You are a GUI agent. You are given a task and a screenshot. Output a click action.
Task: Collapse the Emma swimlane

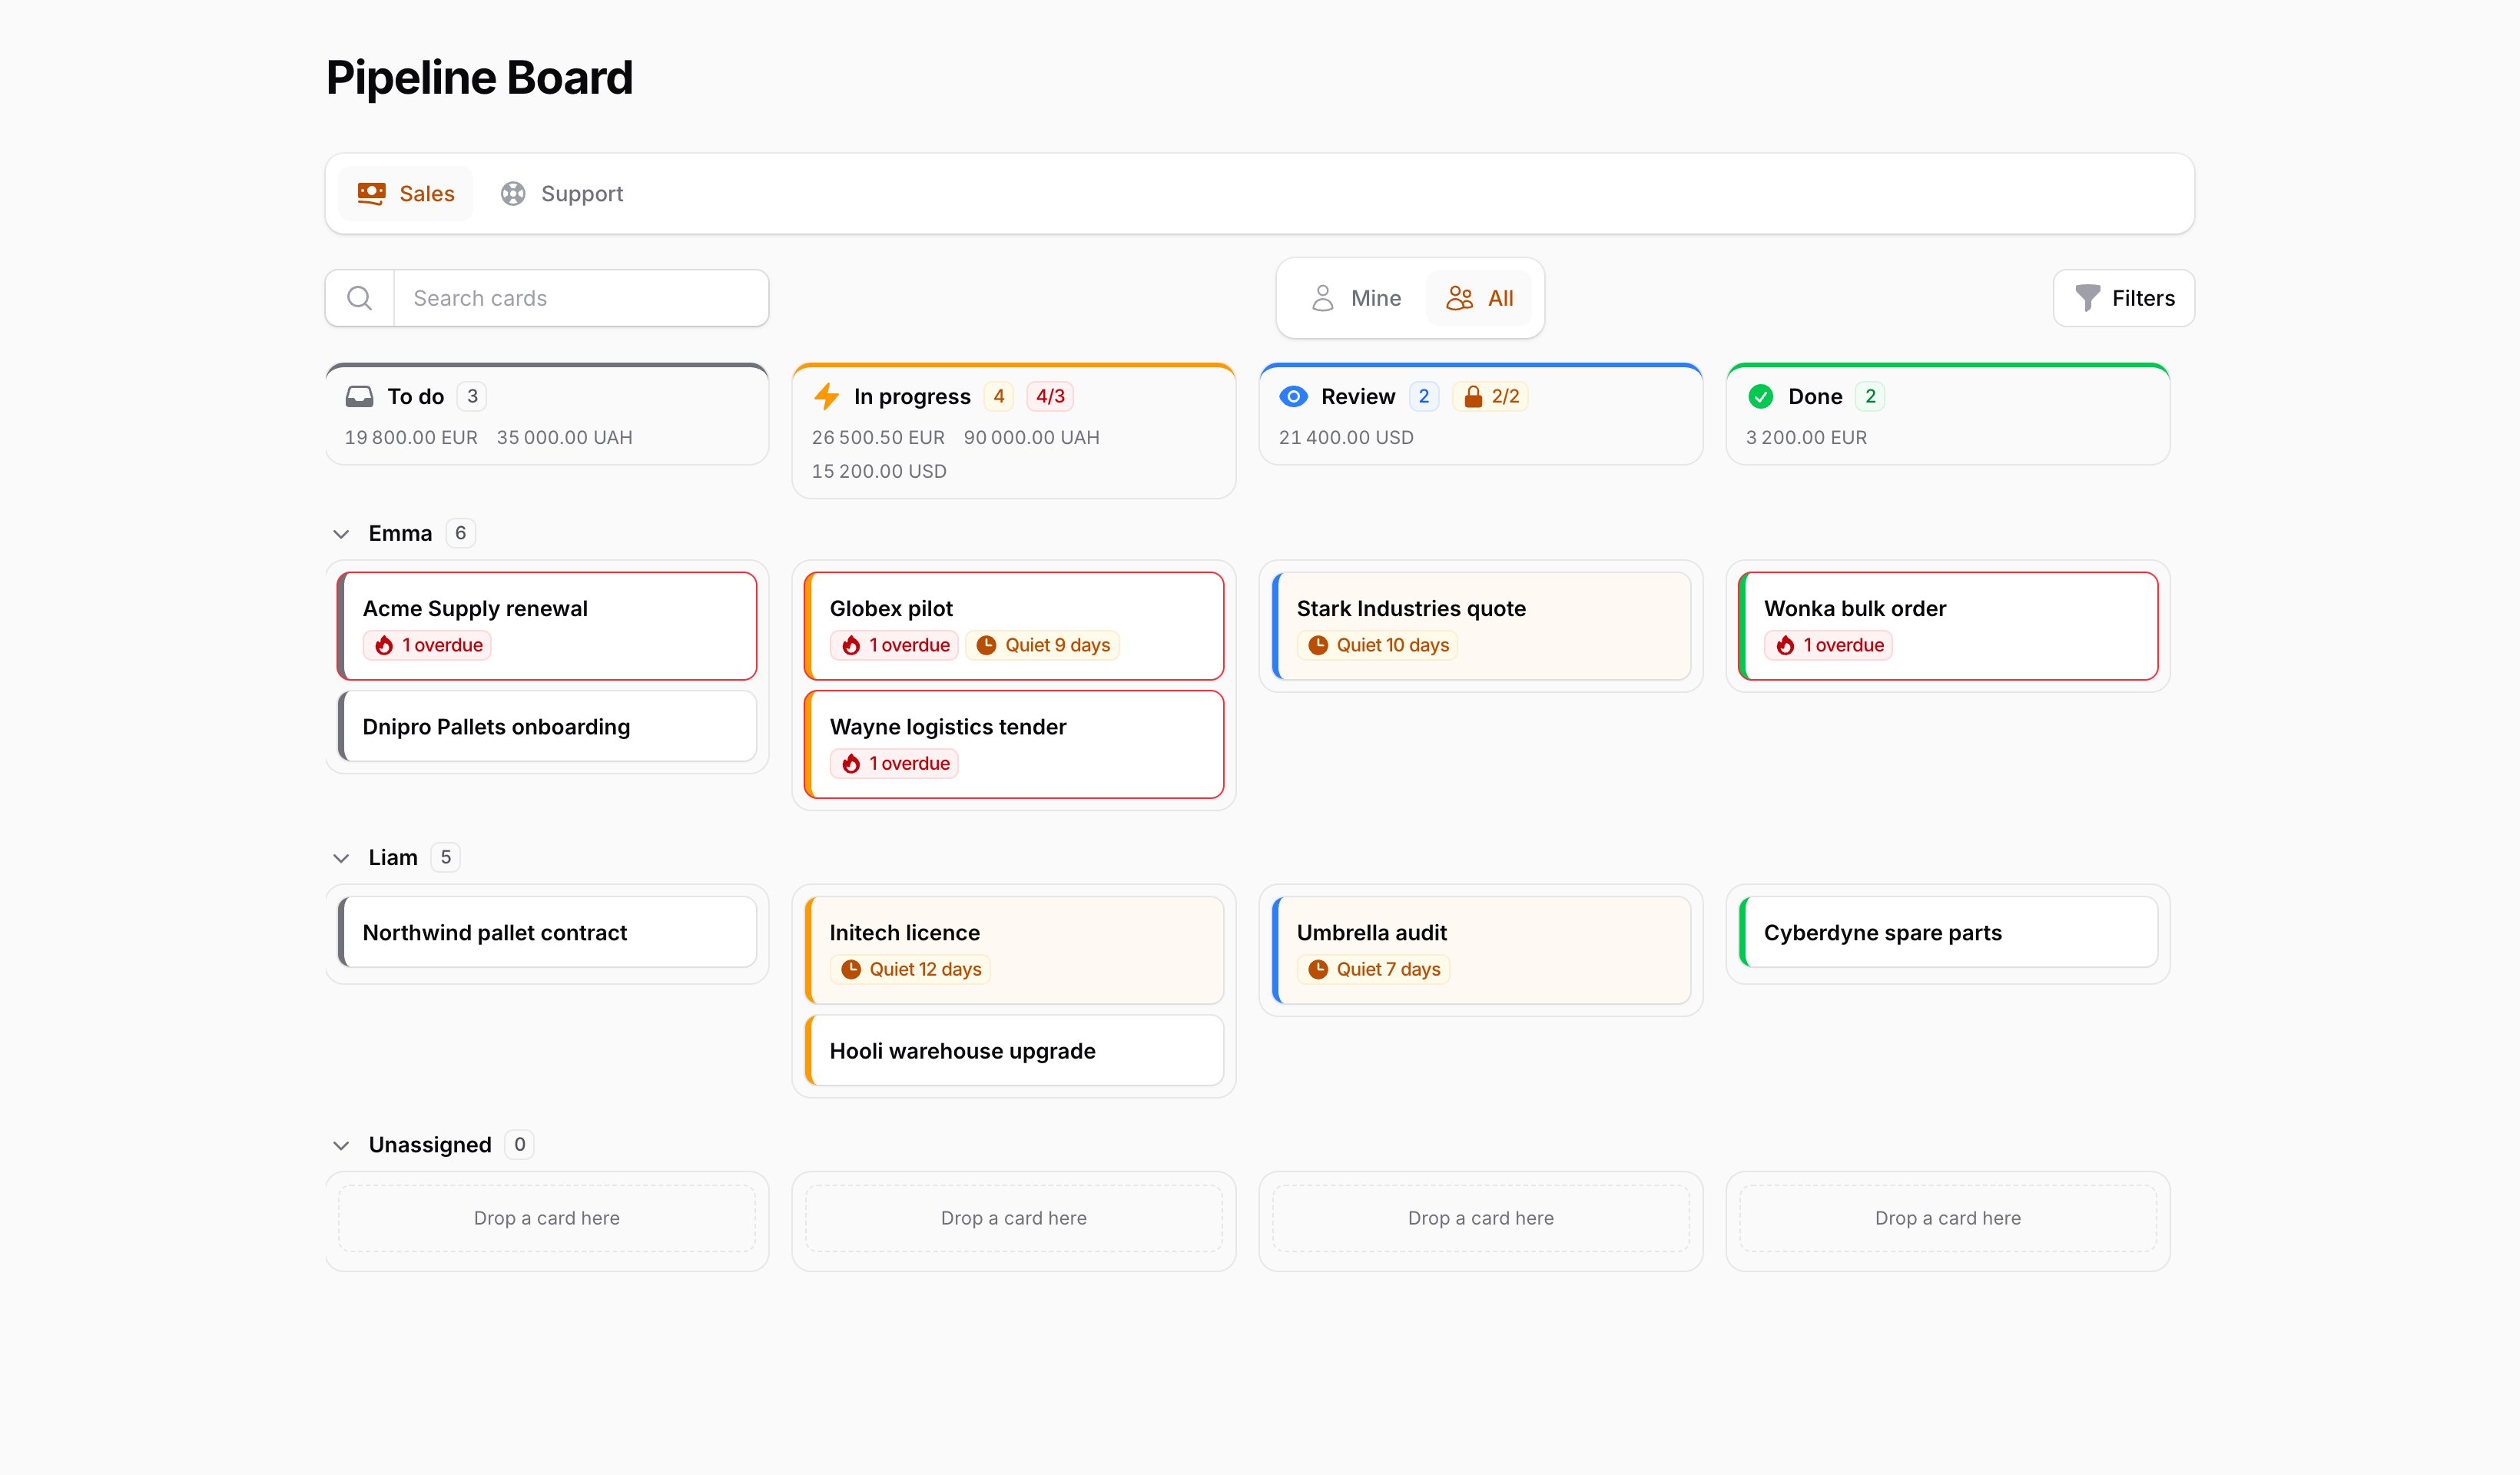(341, 534)
